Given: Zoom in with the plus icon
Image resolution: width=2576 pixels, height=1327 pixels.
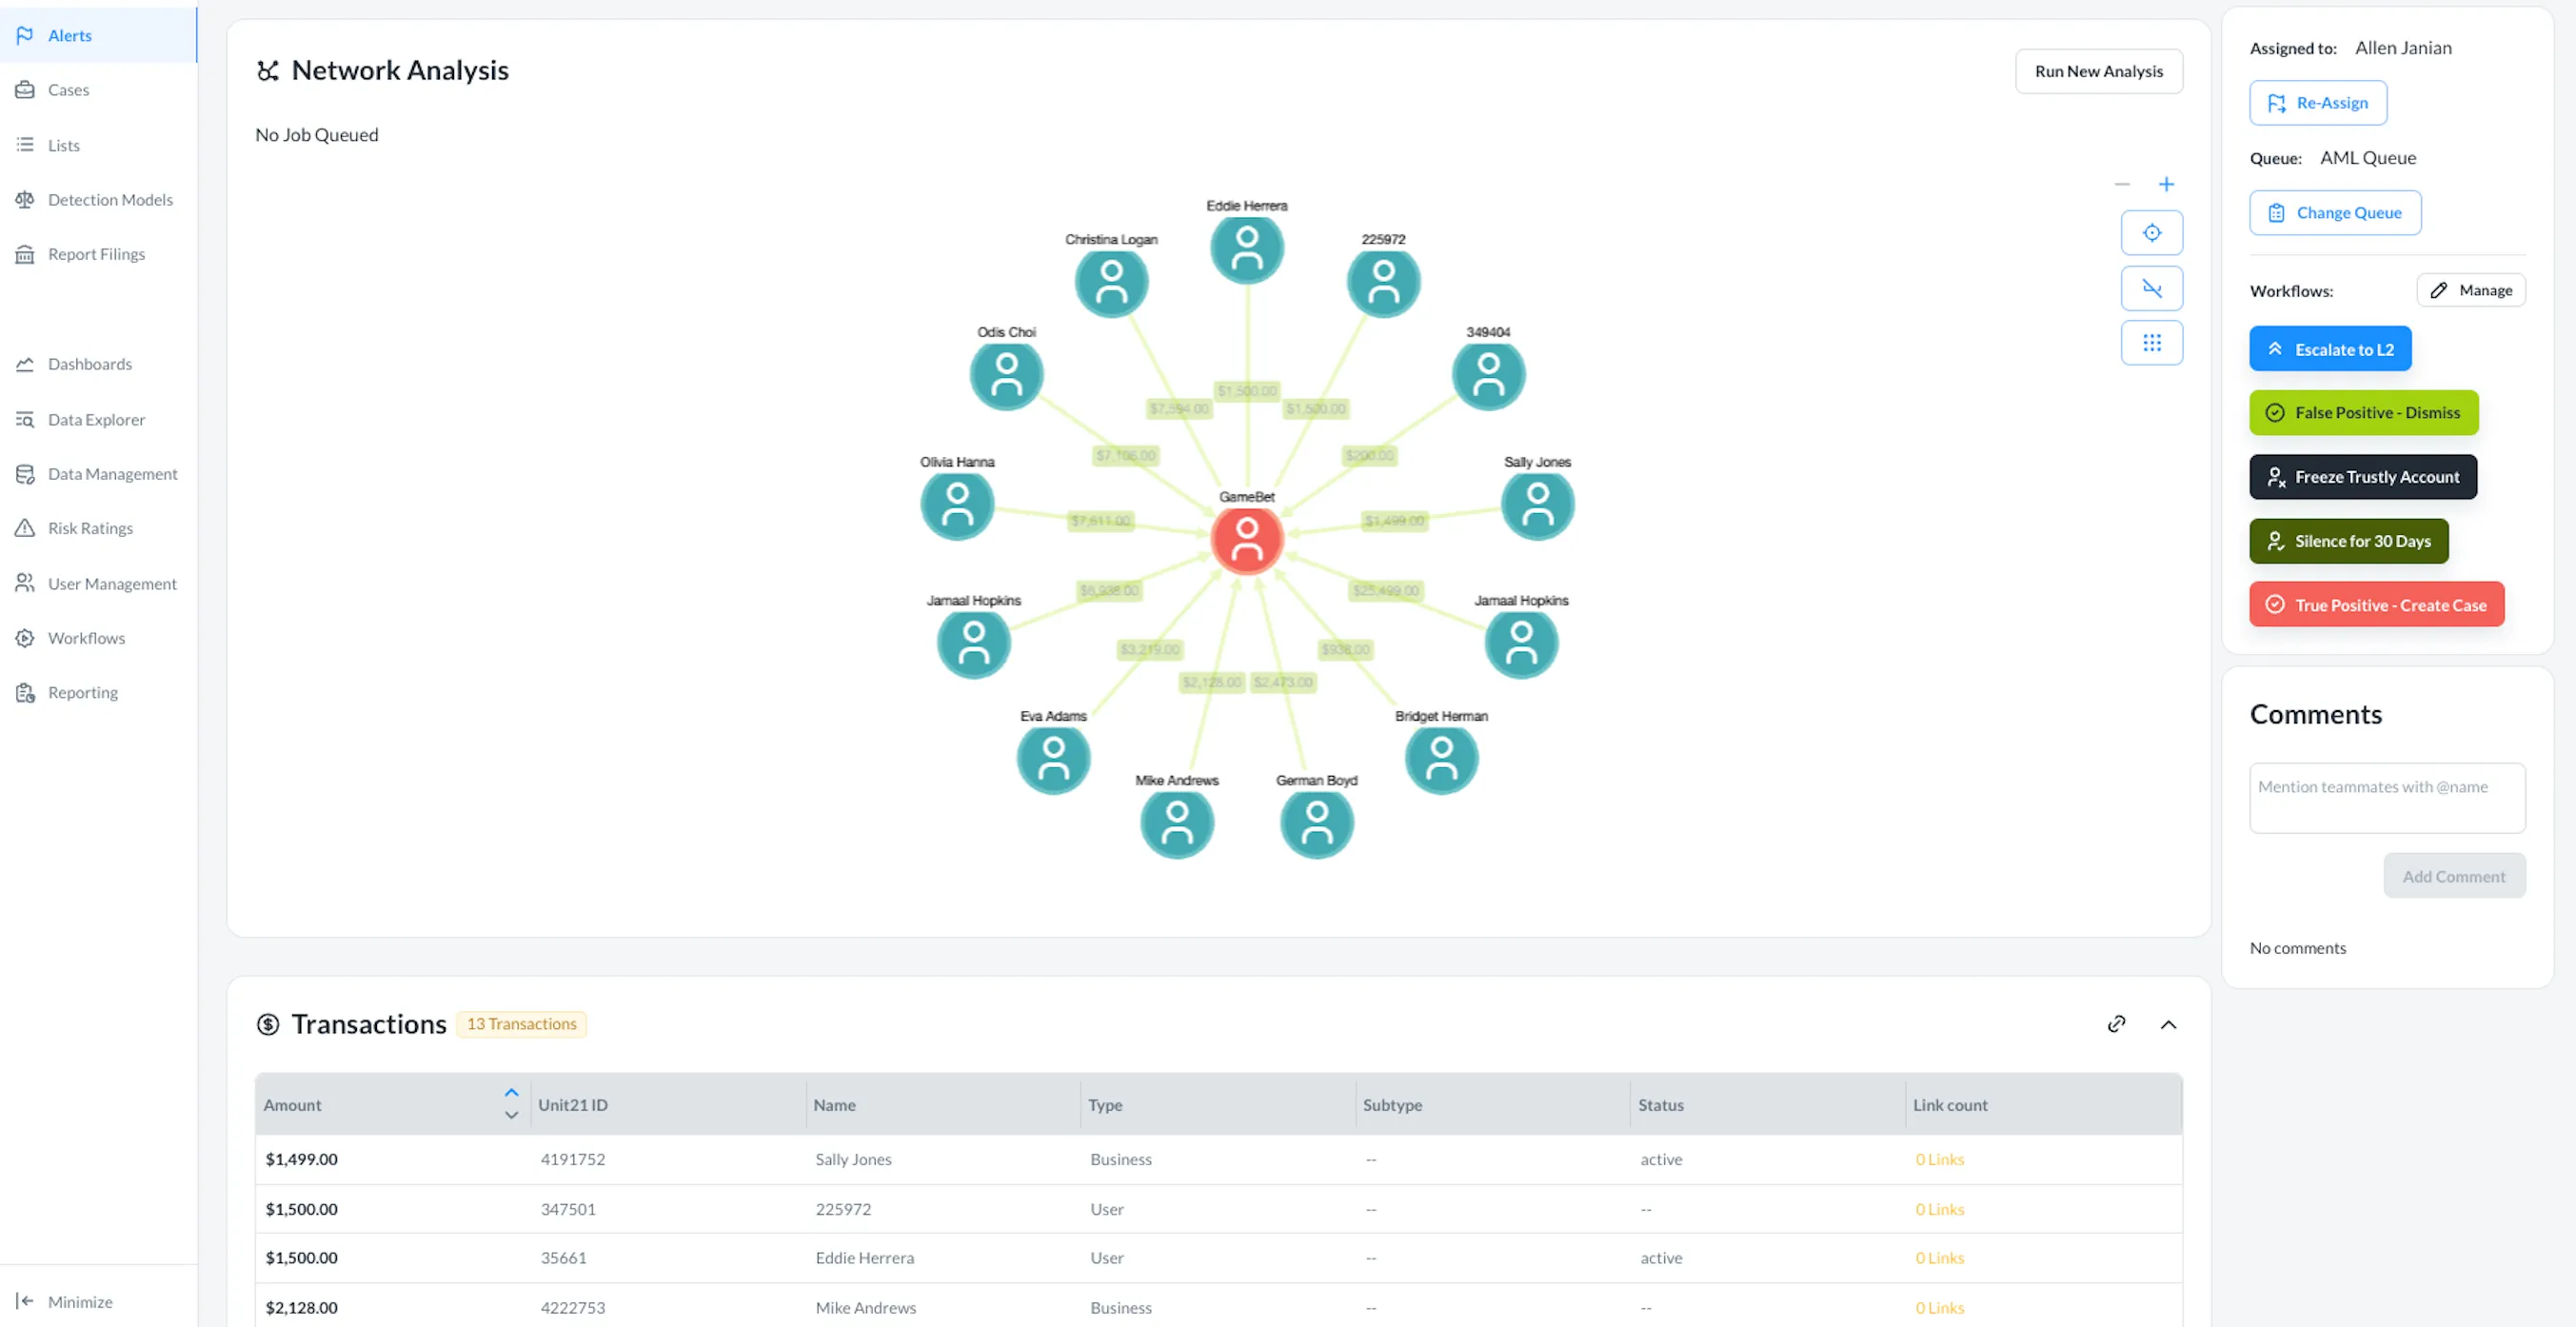Looking at the screenshot, I should tap(2166, 184).
